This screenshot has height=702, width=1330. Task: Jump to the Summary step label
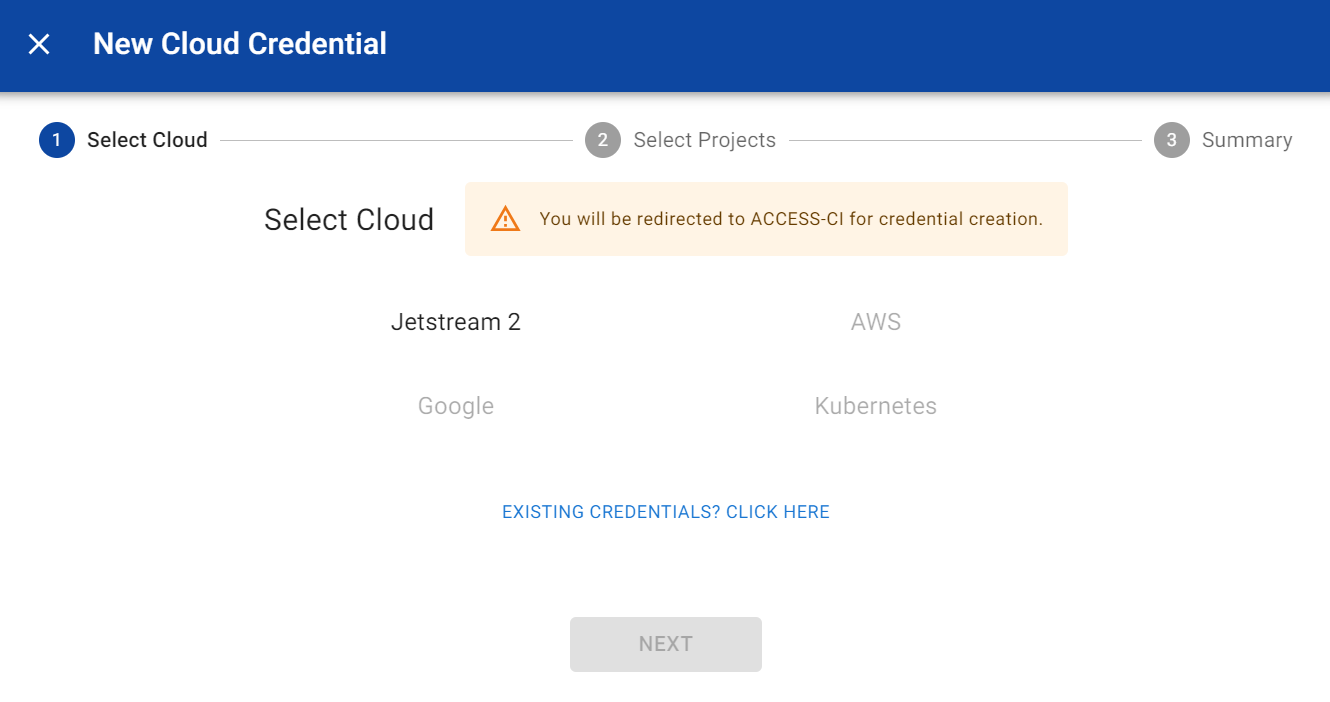click(x=1247, y=140)
